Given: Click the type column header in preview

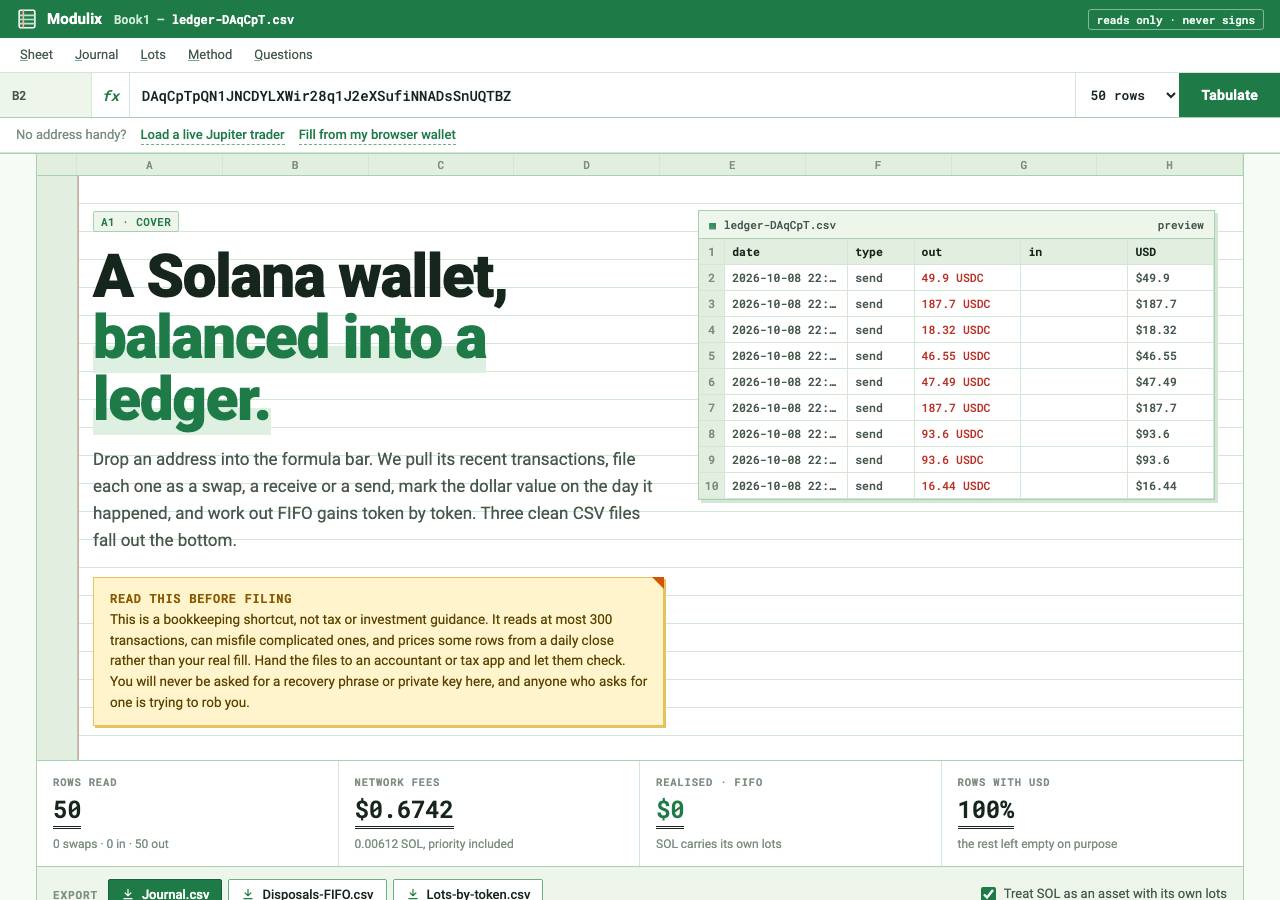Looking at the screenshot, I should click(881, 252).
